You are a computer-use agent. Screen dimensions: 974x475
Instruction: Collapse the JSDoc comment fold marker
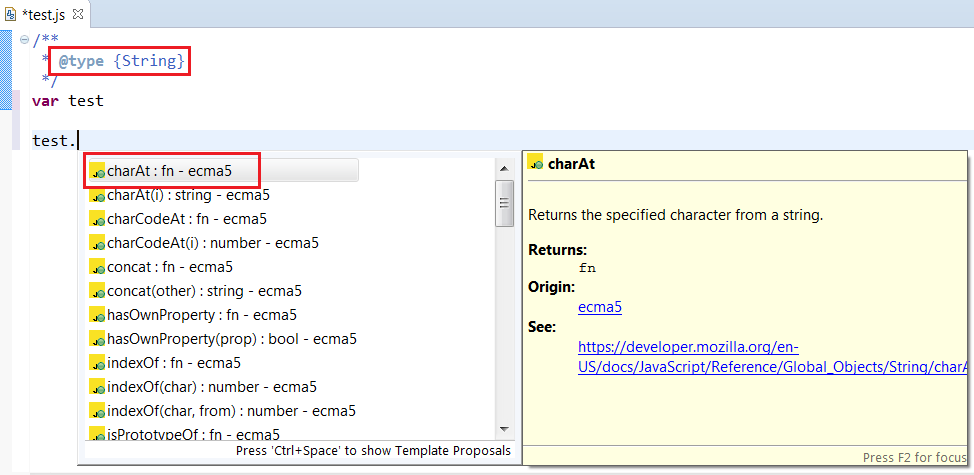coord(25,39)
